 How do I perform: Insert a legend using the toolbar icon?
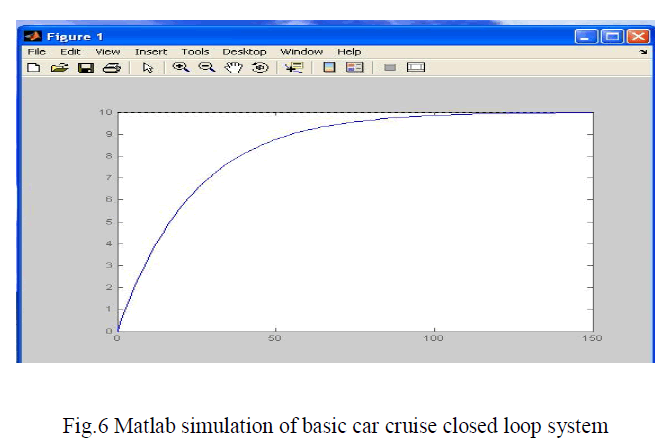click(354, 68)
